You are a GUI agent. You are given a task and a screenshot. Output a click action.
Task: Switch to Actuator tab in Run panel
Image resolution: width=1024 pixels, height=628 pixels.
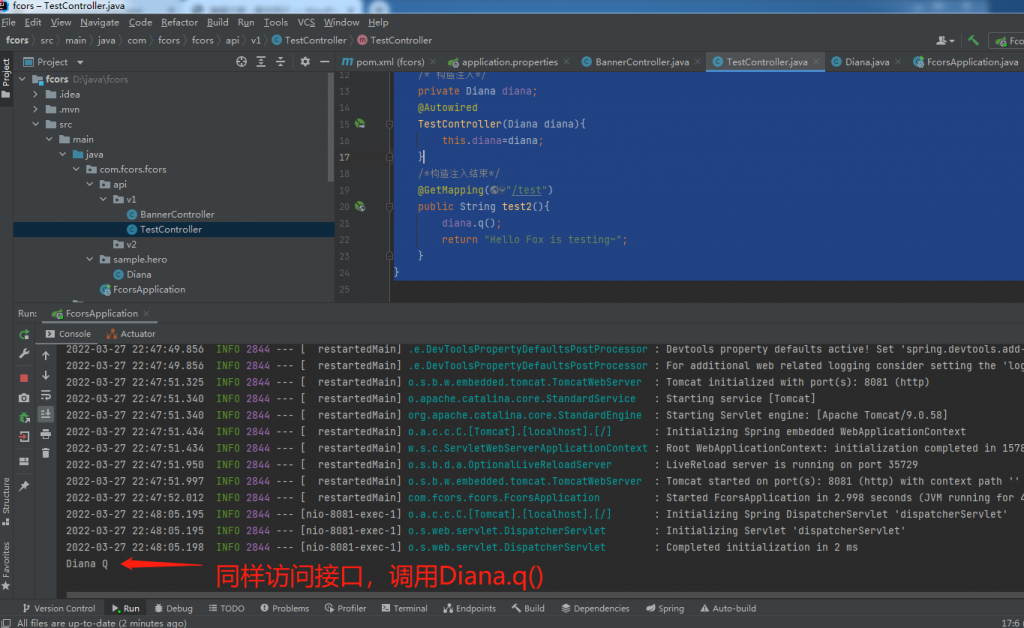click(x=131, y=334)
